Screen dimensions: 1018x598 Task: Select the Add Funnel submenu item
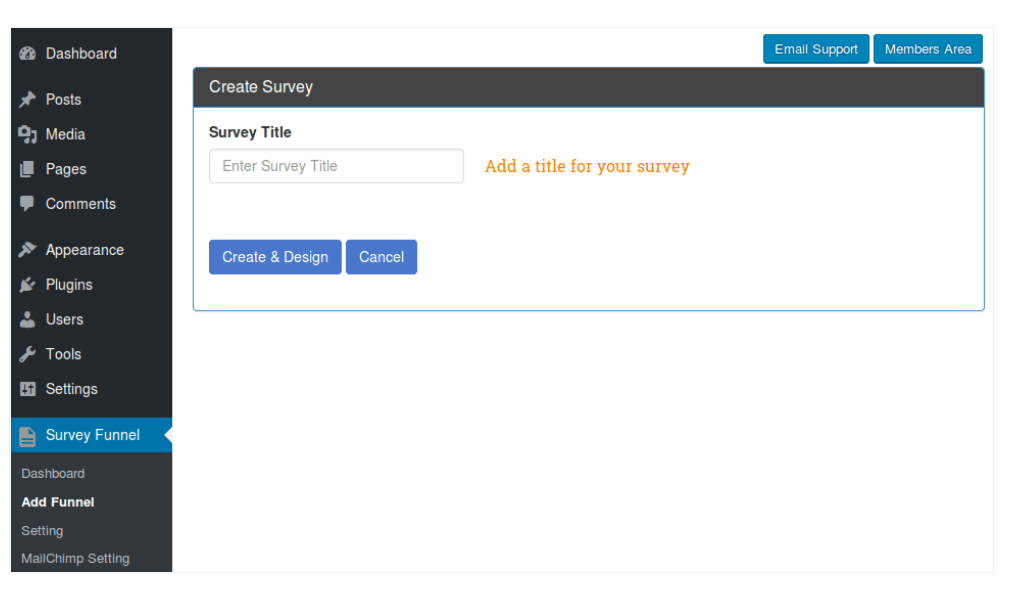58,503
